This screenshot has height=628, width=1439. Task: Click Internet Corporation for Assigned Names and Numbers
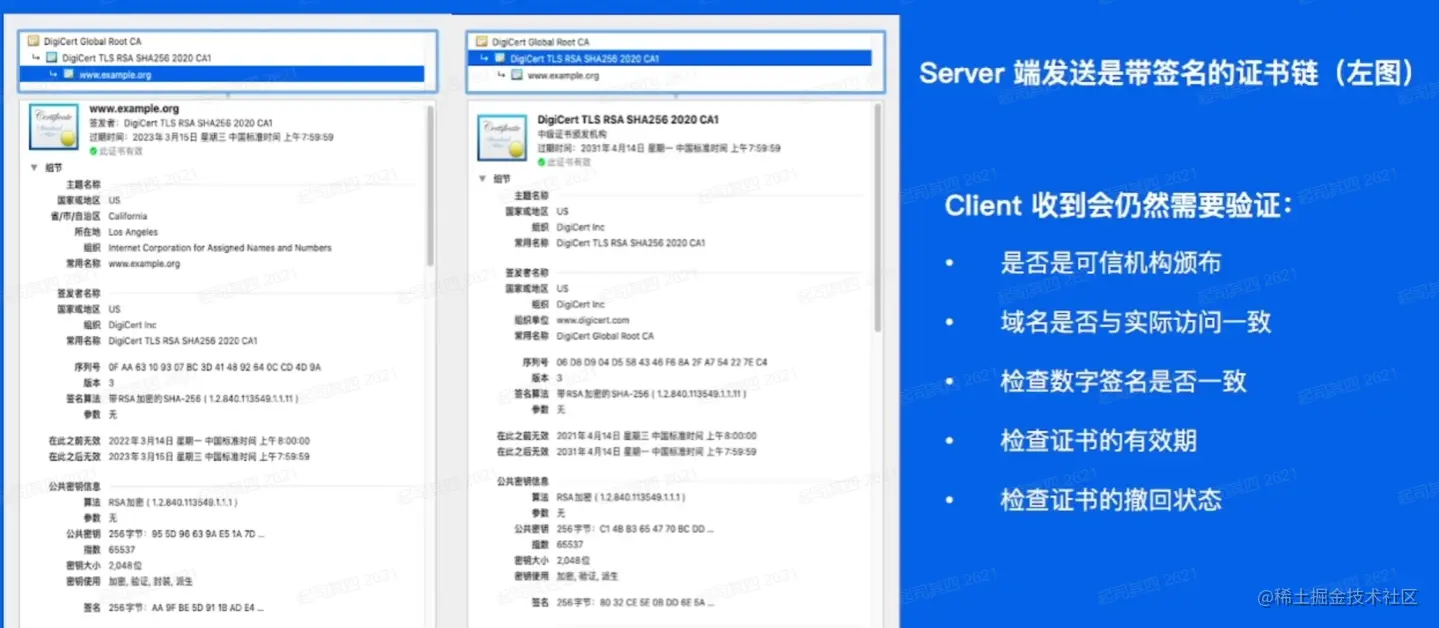[220, 247]
